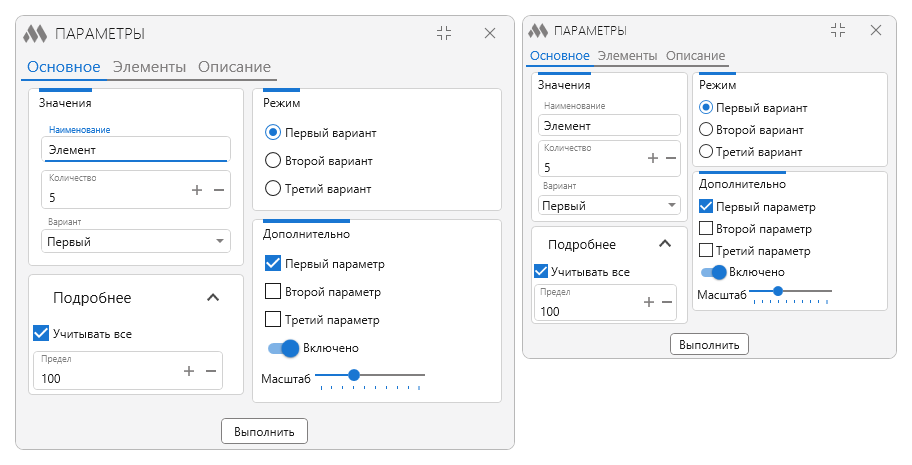Click the collapse-window icon in the left dialog

click(444, 33)
